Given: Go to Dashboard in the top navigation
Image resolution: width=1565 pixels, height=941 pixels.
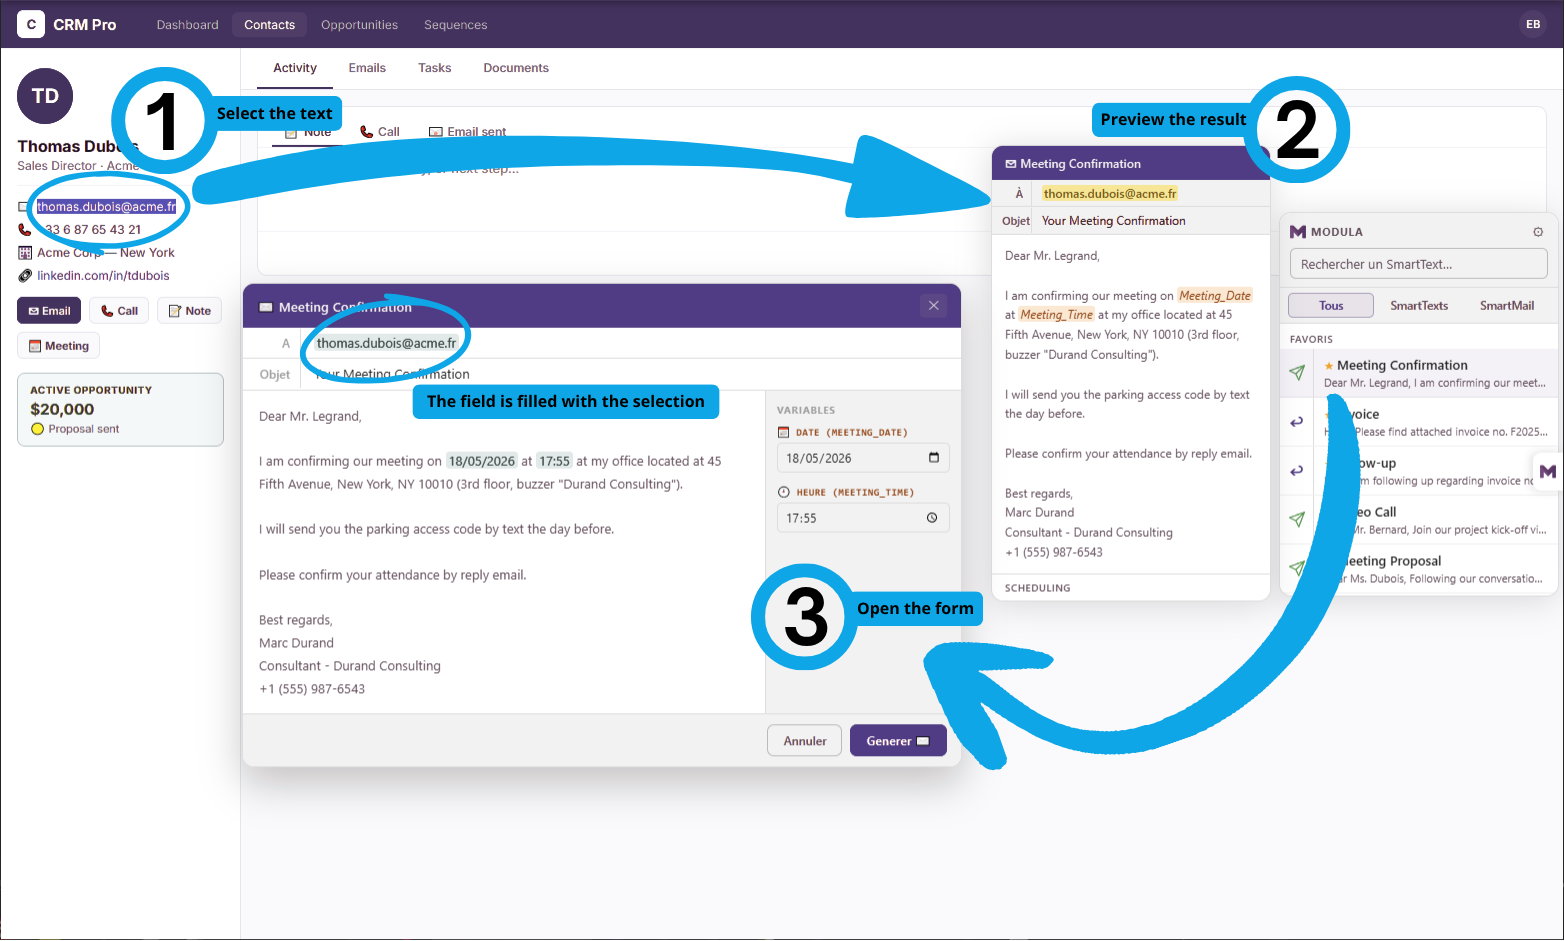Looking at the screenshot, I should click(x=187, y=25).
